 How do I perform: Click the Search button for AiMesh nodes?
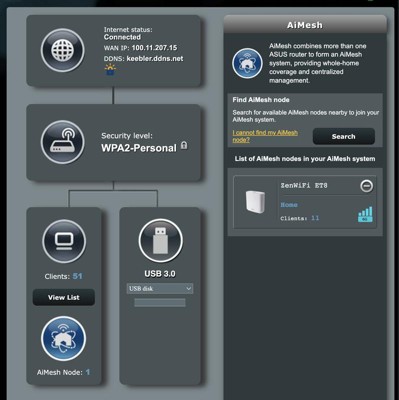[x=344, y=136]
